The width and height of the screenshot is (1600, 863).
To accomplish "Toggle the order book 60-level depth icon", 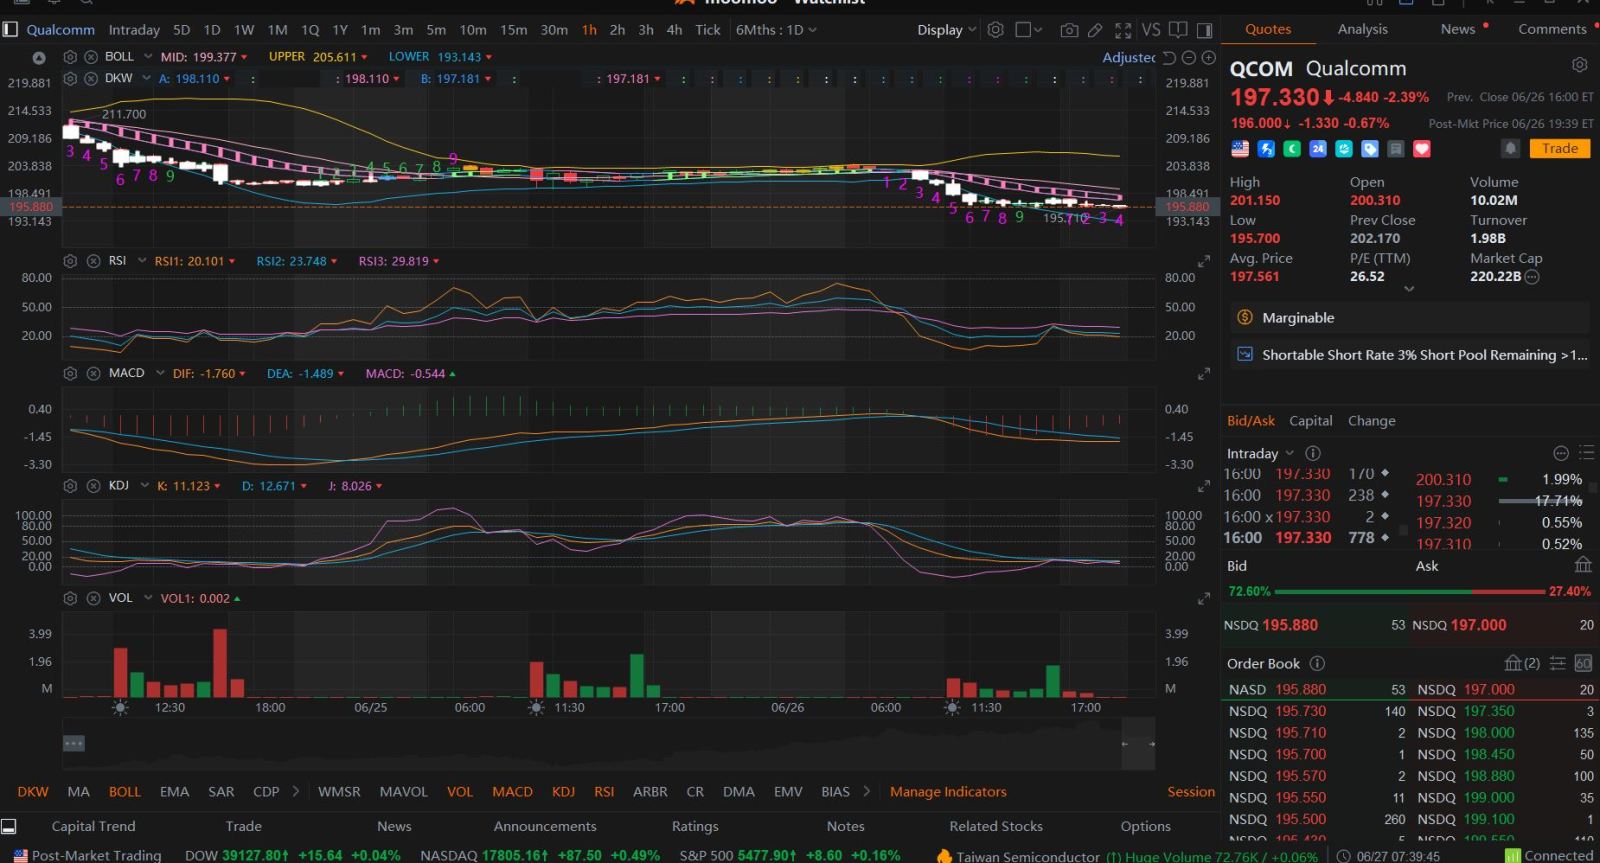I will (1583, 663).
